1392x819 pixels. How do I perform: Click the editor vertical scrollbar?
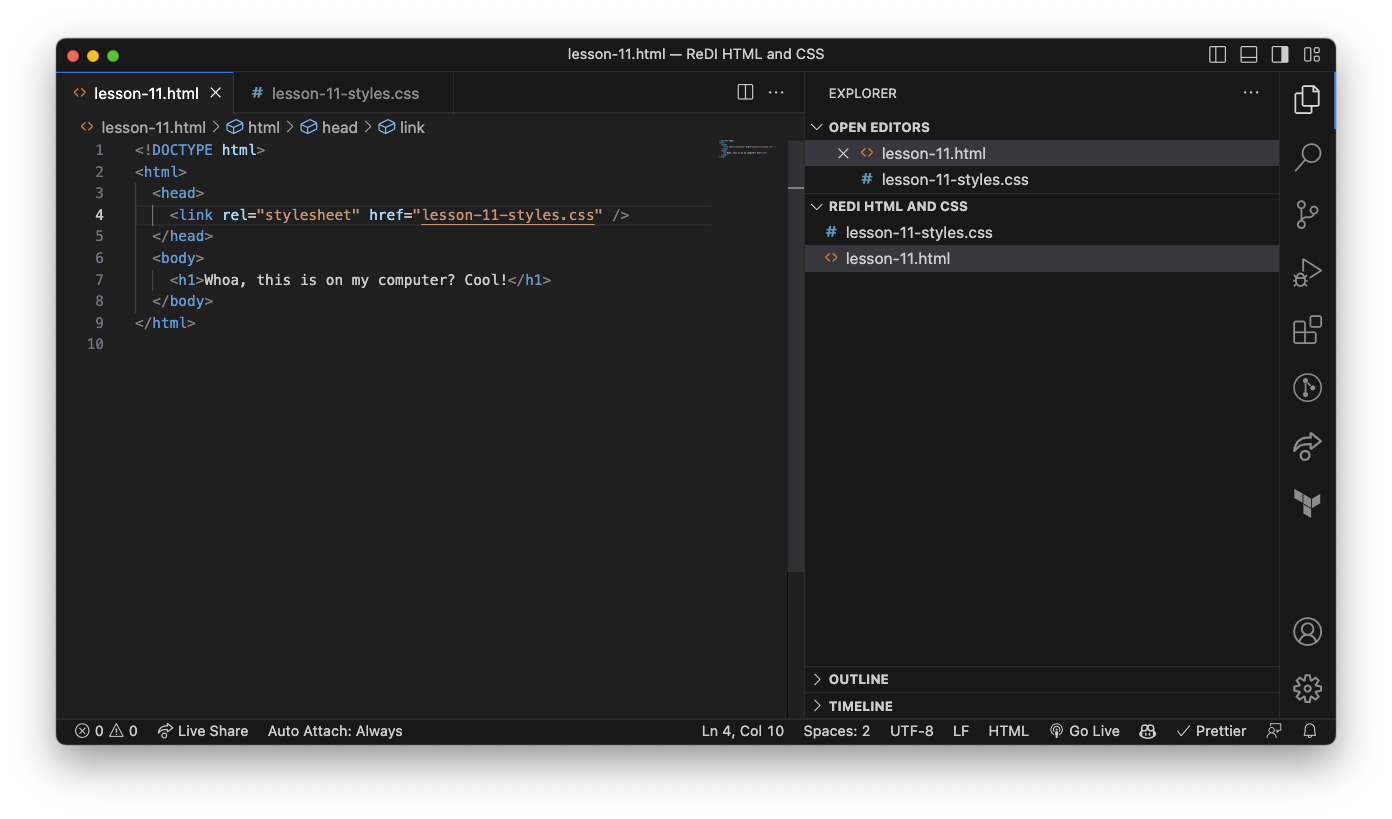[796, 355]
